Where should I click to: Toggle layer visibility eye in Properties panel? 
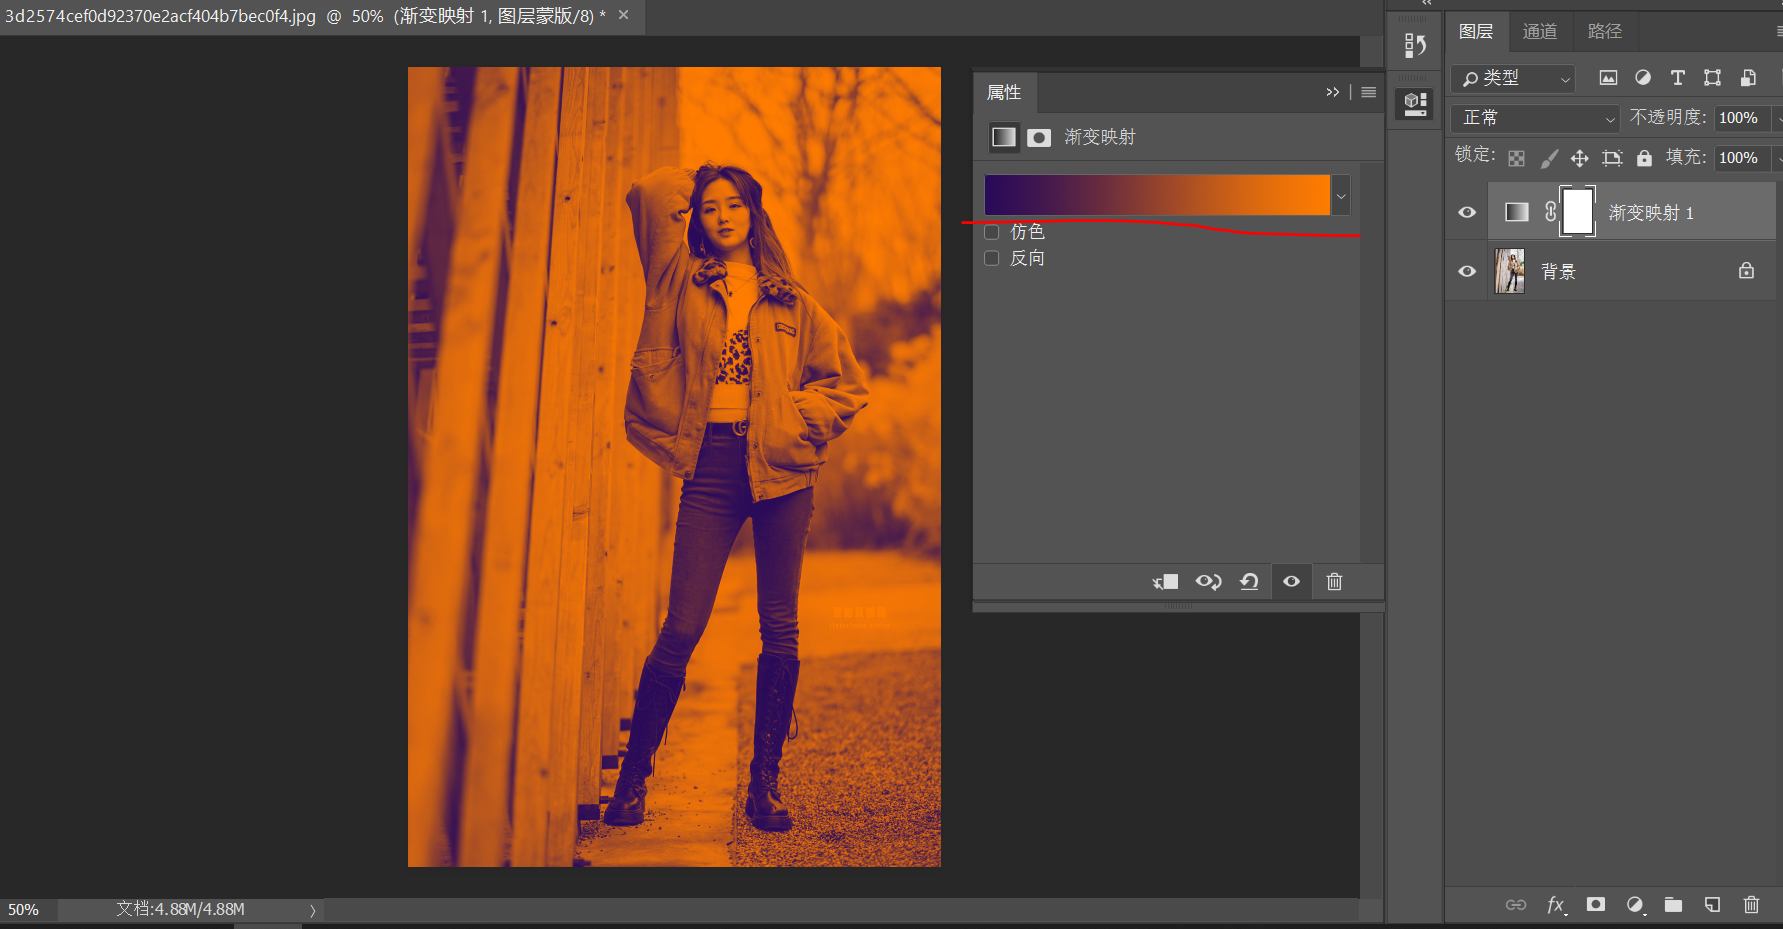1291,582
